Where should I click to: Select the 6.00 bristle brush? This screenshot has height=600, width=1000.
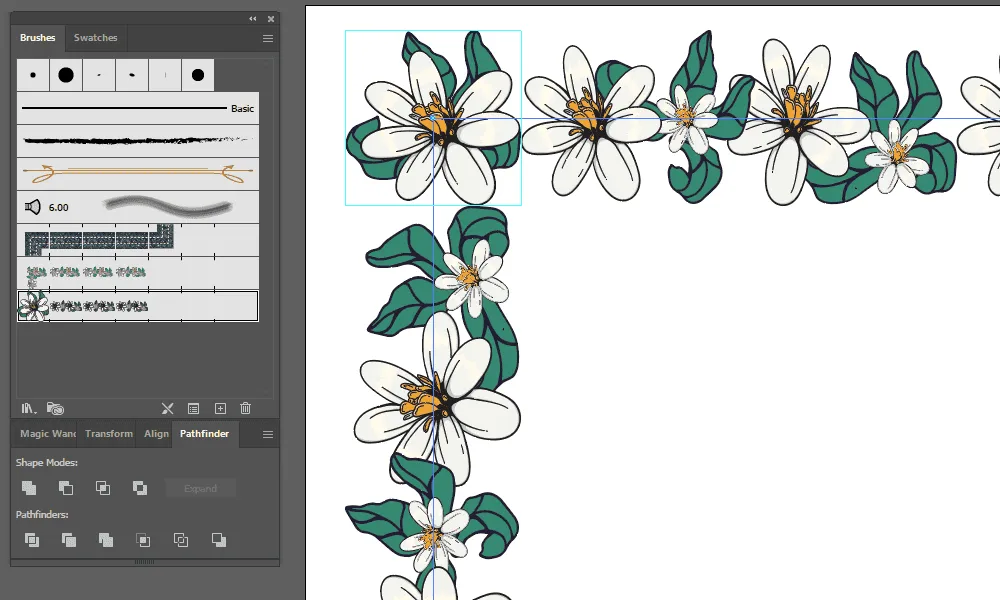coord(138,207)
